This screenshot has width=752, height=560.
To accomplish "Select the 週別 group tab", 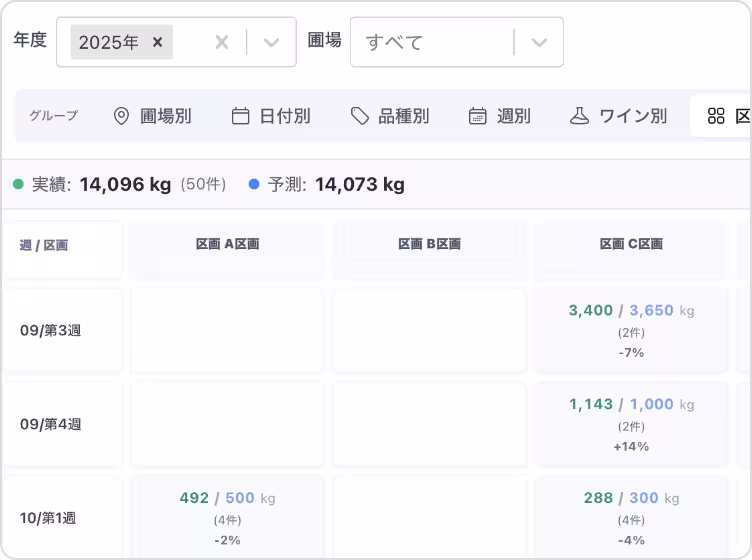I will [x=500, y=116].
